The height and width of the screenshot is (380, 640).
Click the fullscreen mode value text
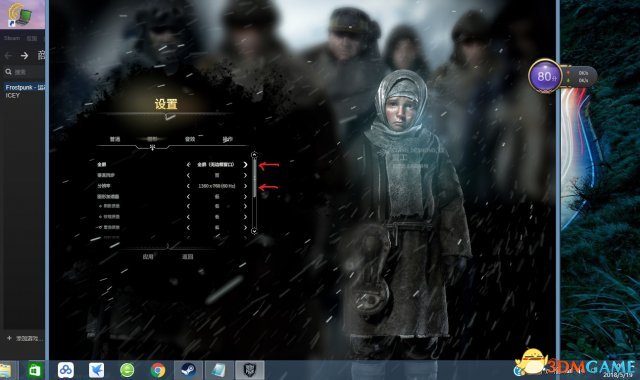coord(216,164)
